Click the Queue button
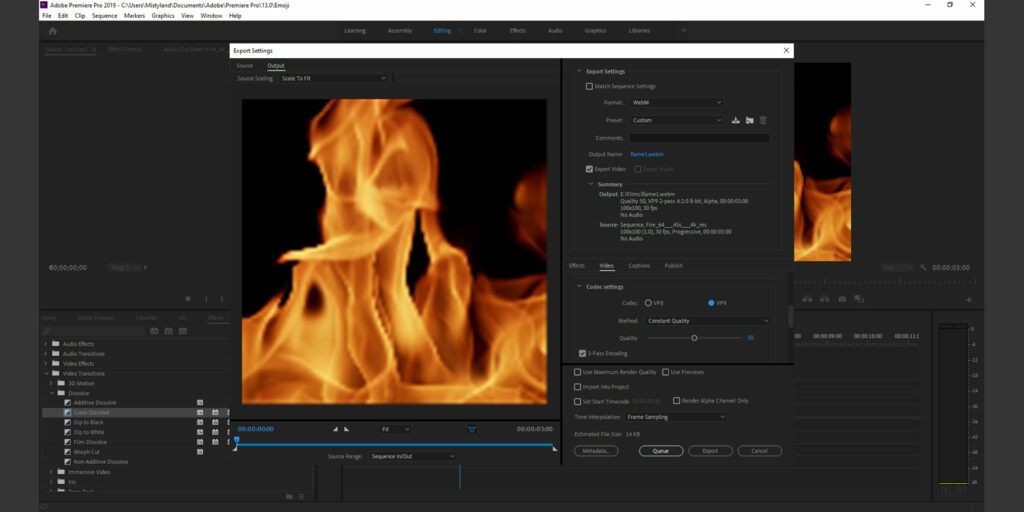 pos(661,451)
